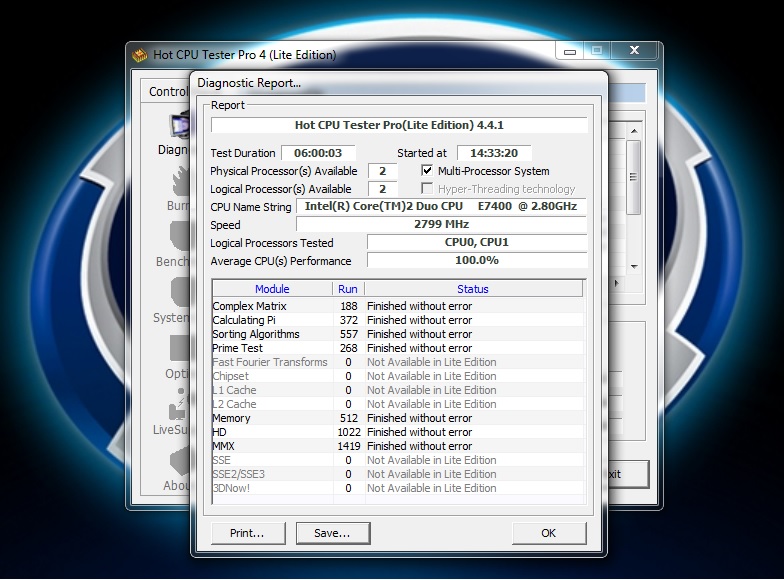
Task: Toggle the Hyper-Threading technology checkbox
Action: click(x=427, y=188)
